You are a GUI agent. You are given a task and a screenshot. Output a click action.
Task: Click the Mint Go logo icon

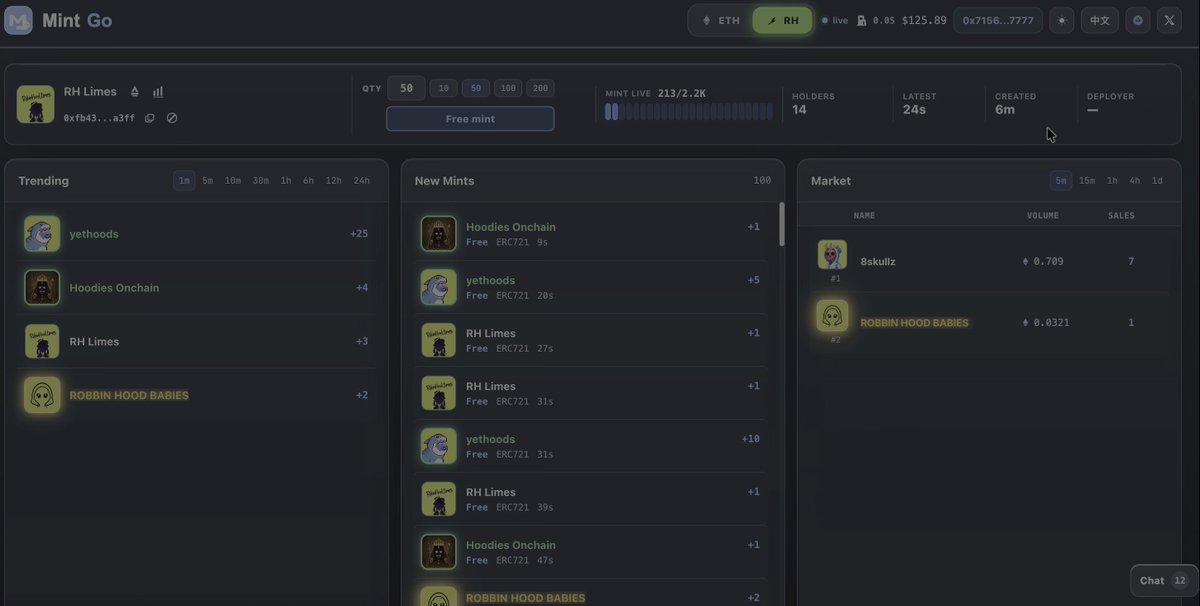[x=19, y=20]
